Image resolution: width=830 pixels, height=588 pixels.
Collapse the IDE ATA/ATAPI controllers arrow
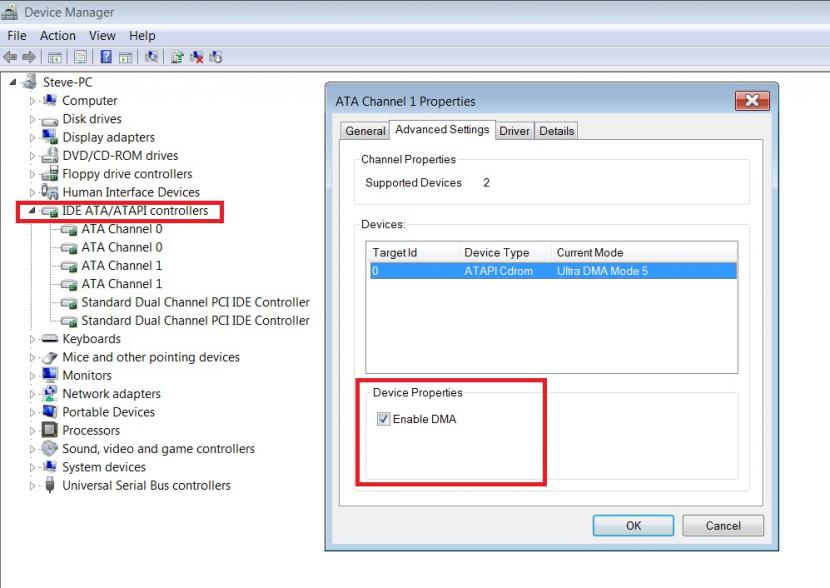32,210
